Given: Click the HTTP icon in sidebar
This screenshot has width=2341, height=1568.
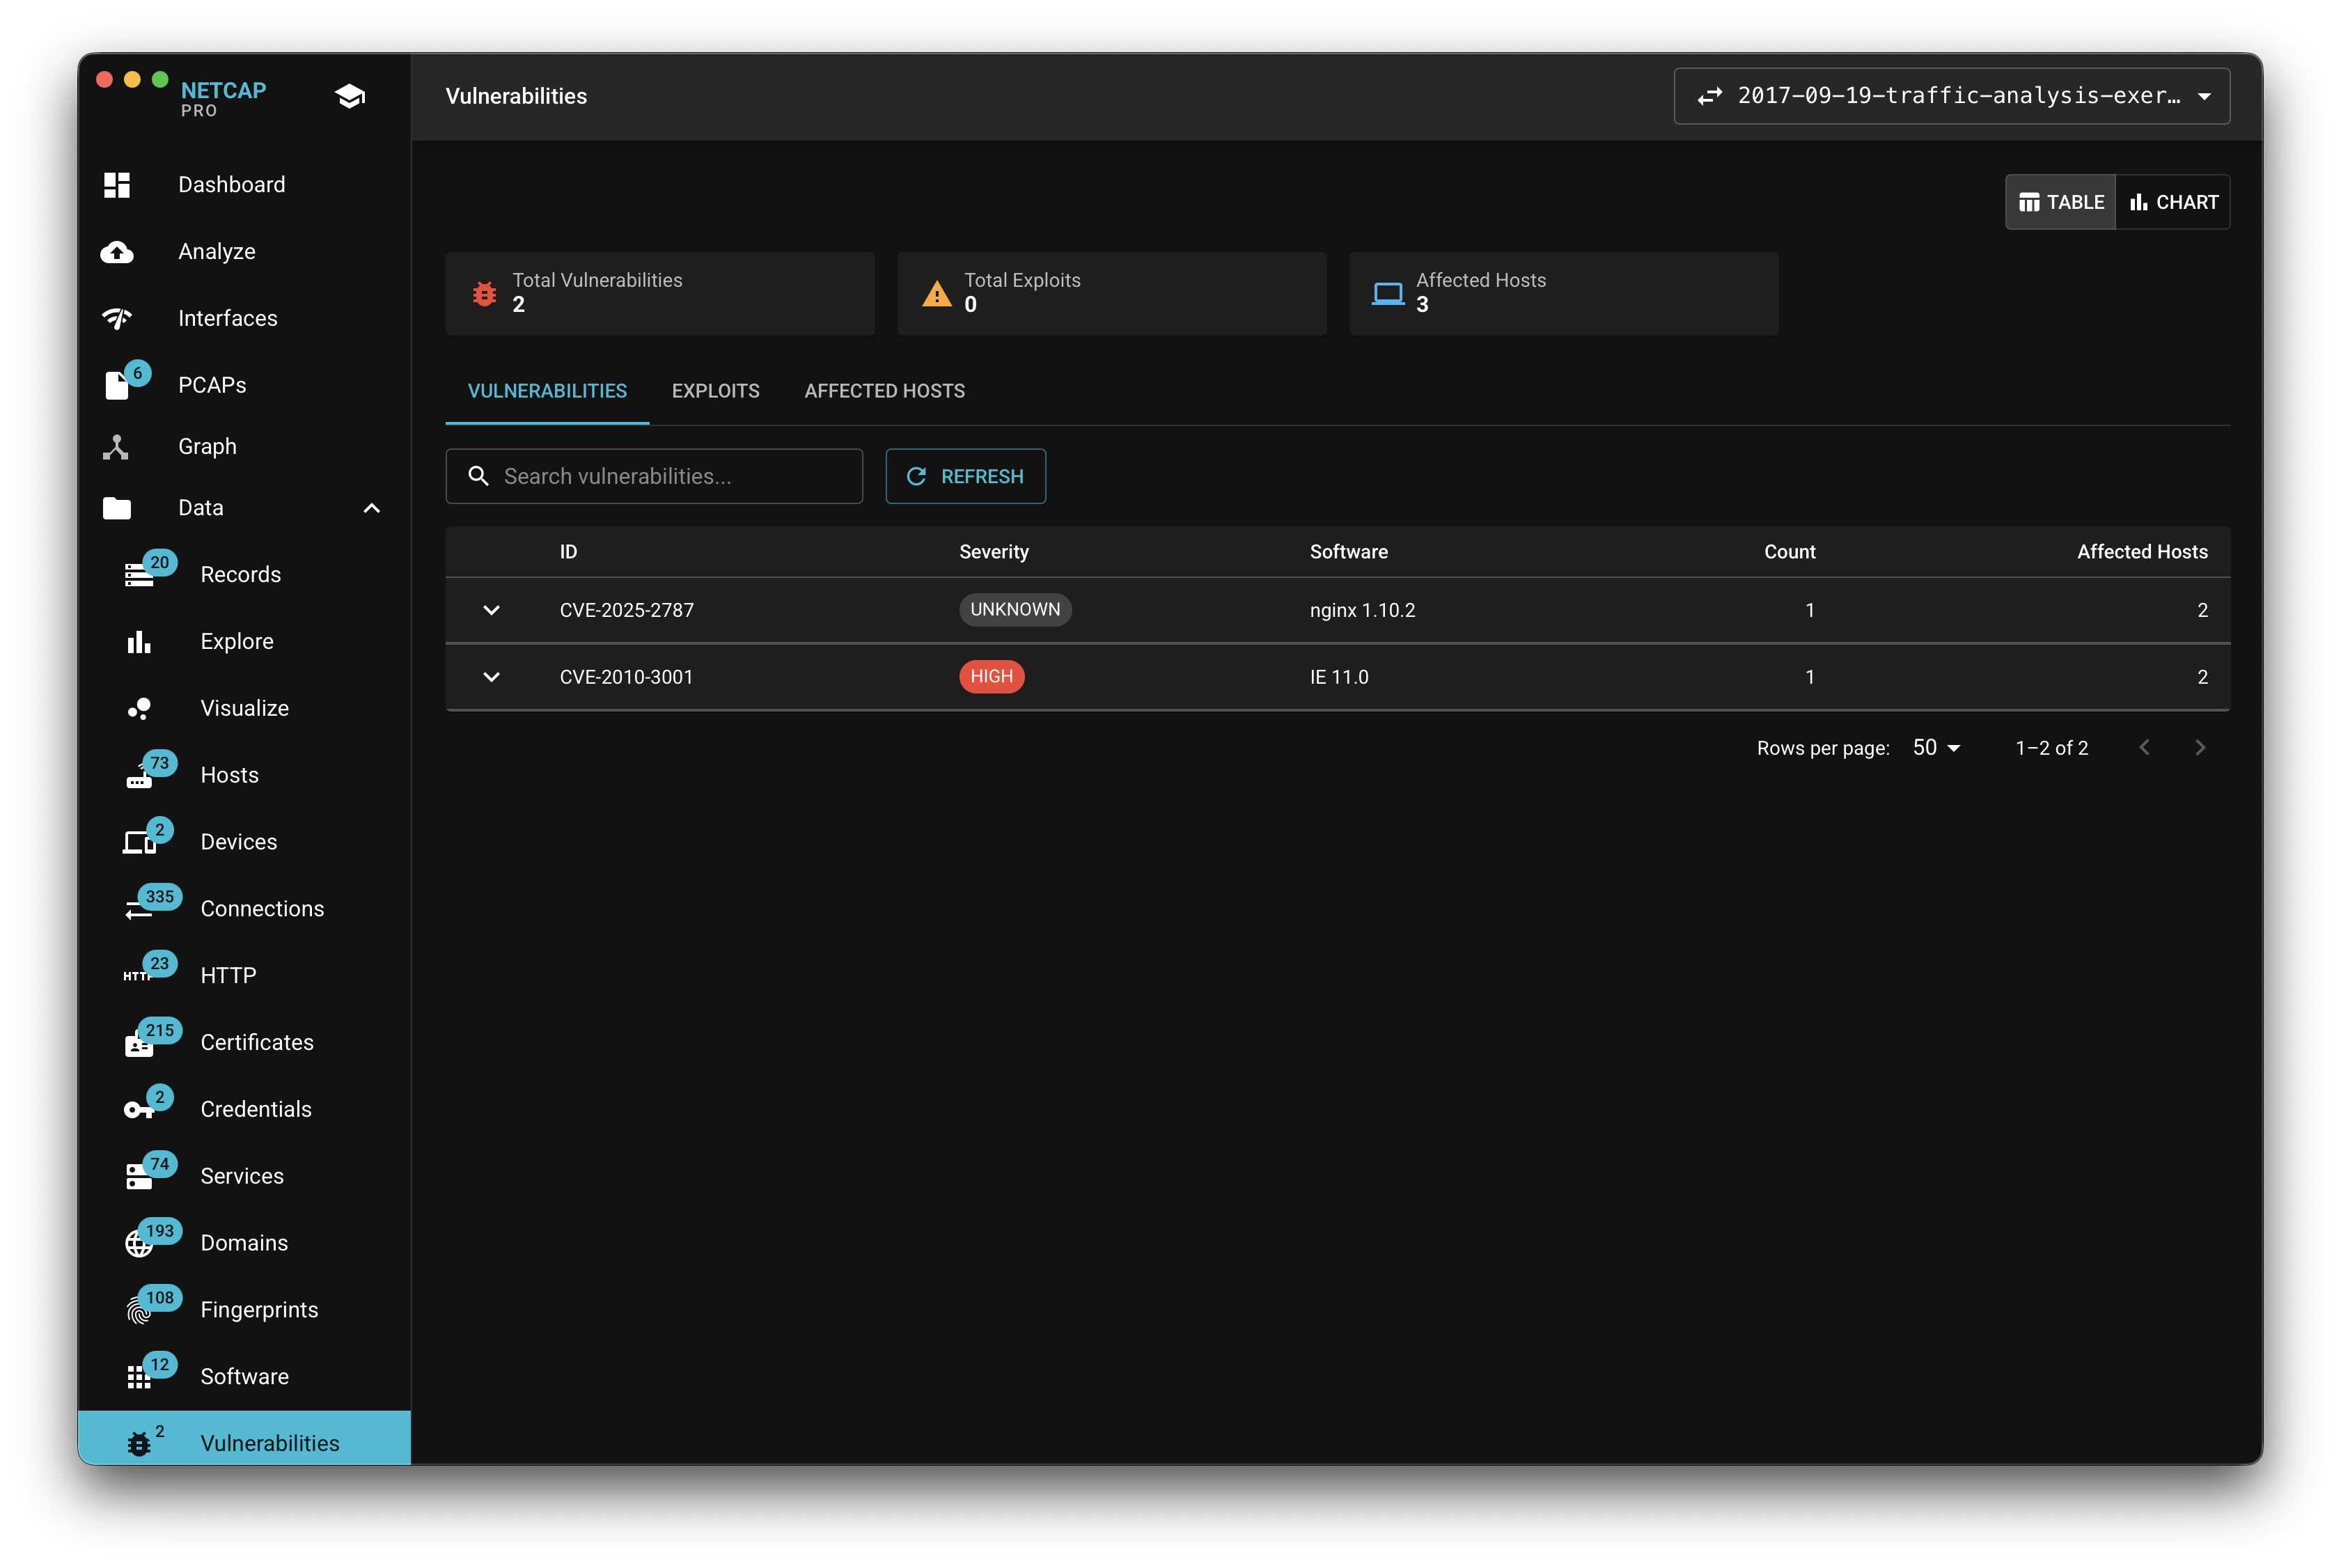Looking at the screenshot, I should pyautogui.click(x=137, y=976).
